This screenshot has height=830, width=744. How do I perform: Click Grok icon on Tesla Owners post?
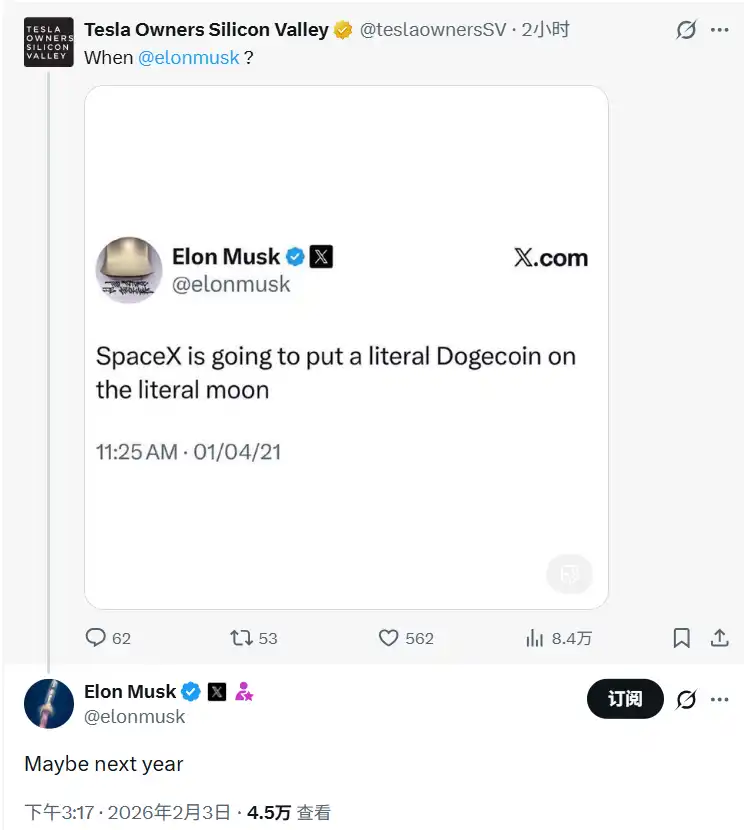coord(686,30)
